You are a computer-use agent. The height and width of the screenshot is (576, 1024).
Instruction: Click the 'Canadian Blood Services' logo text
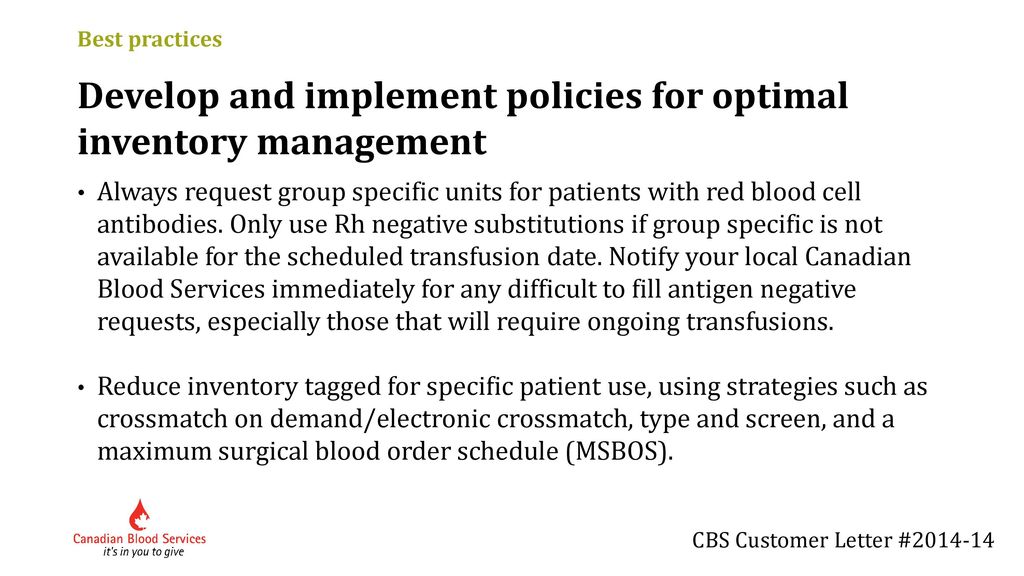(x=139, y=539)
